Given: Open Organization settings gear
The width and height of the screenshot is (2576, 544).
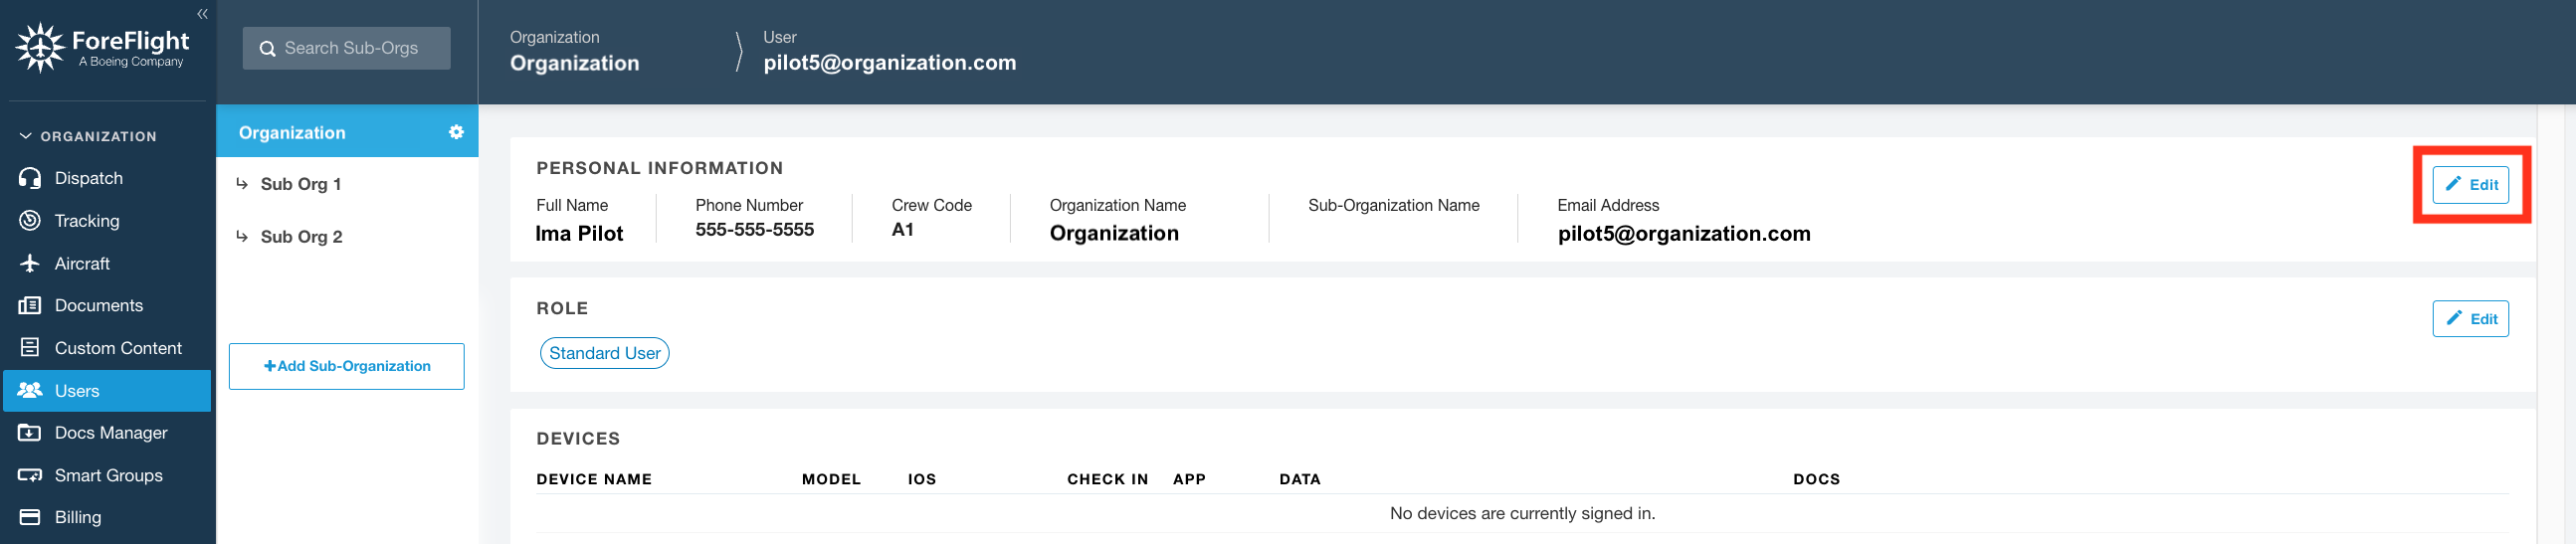Looking at the screenshot, I should point(456,132).
